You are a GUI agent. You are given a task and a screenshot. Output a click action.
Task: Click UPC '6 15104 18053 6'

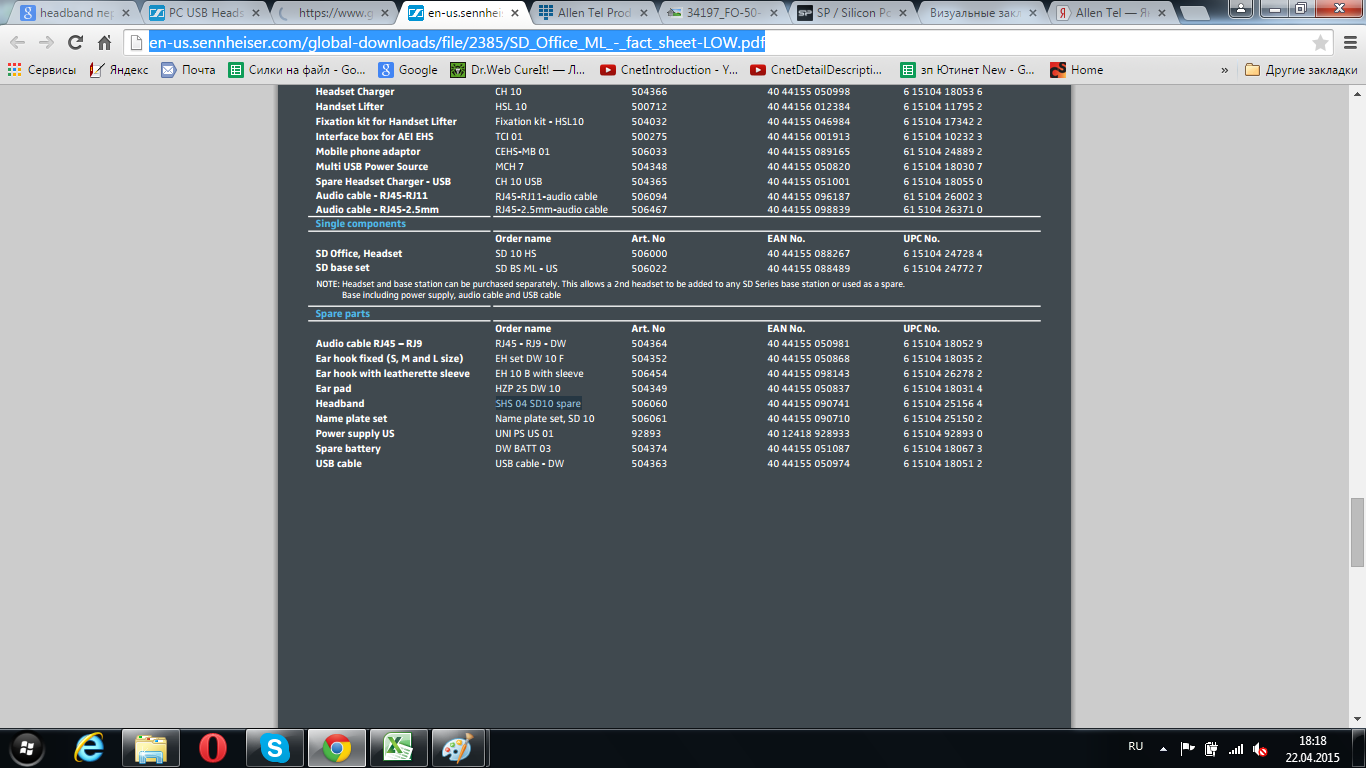point(943,92)
